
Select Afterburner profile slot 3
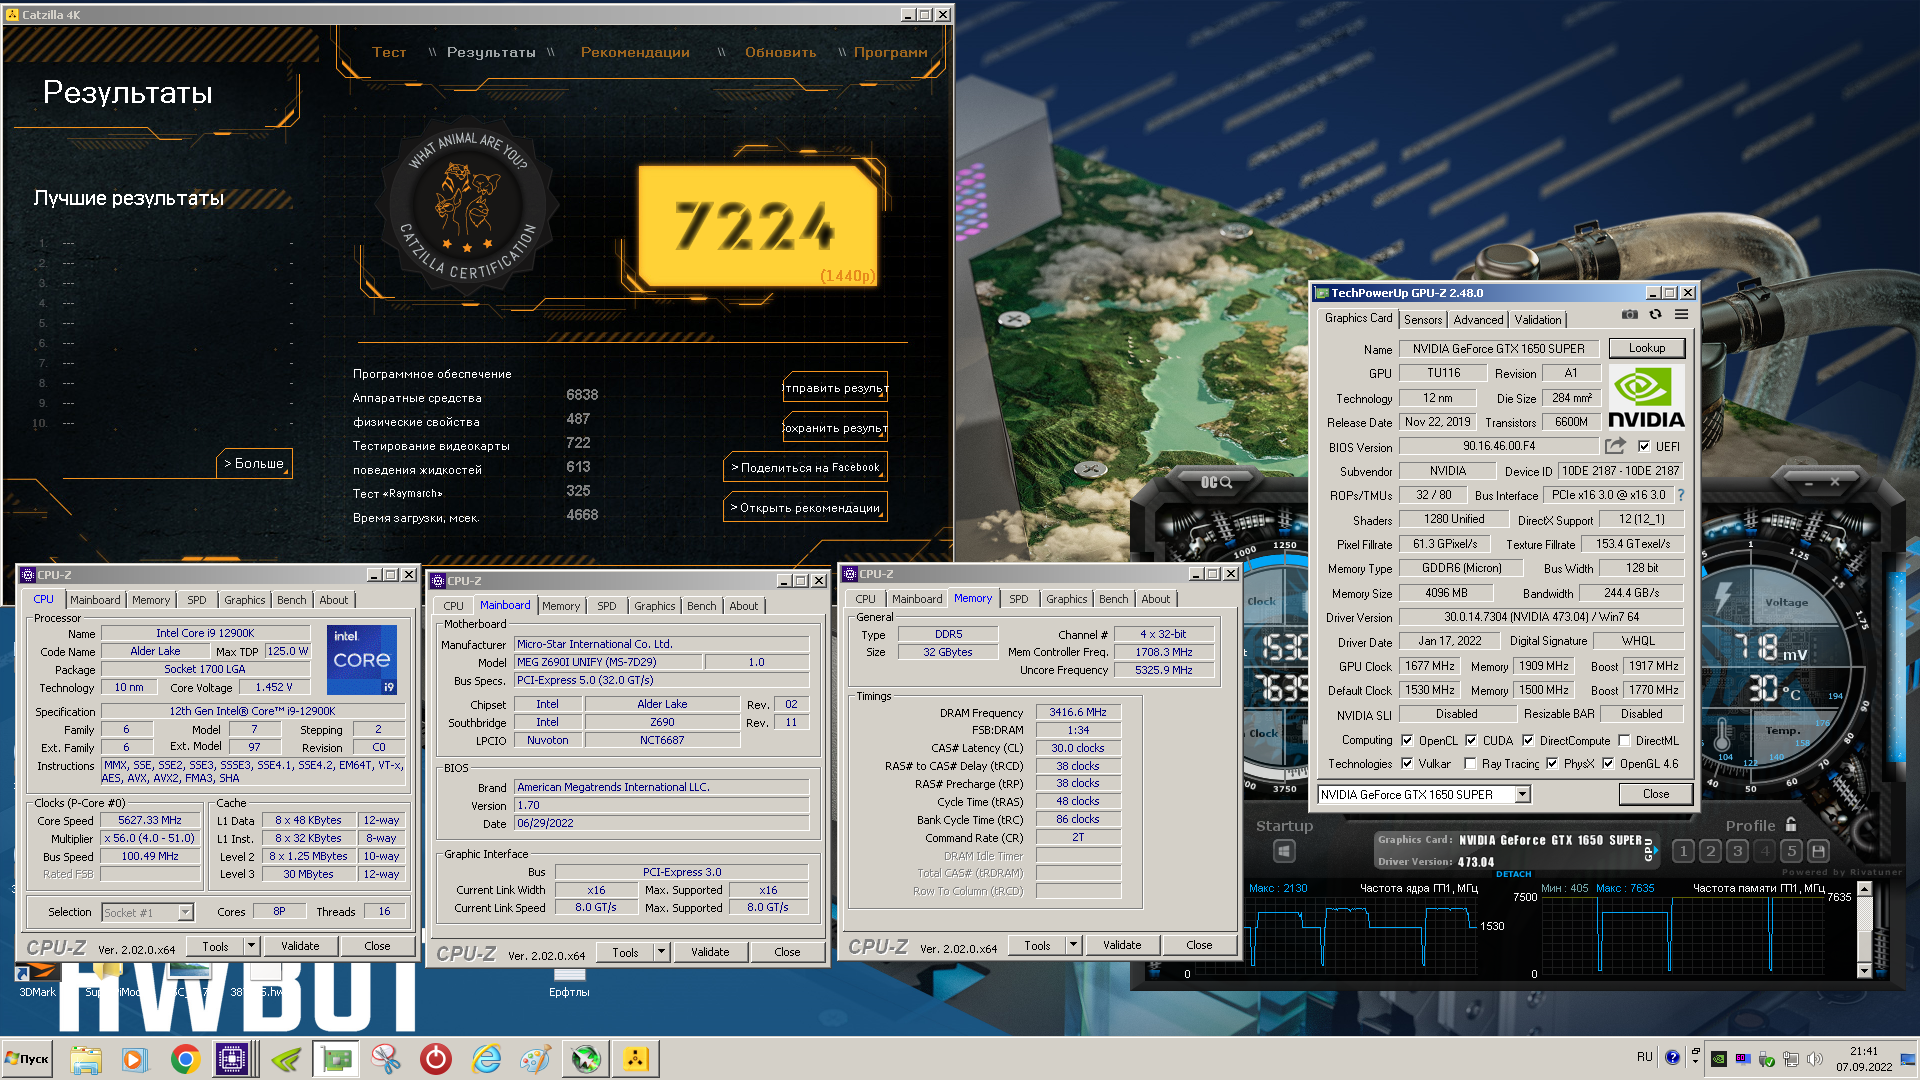coord(1737,851)
